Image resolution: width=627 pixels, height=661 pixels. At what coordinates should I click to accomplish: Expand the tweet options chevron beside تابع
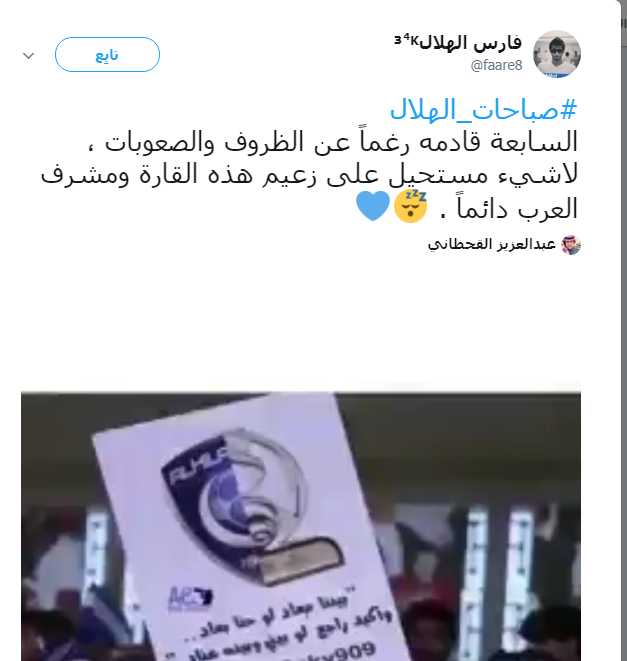coord(28,55)
